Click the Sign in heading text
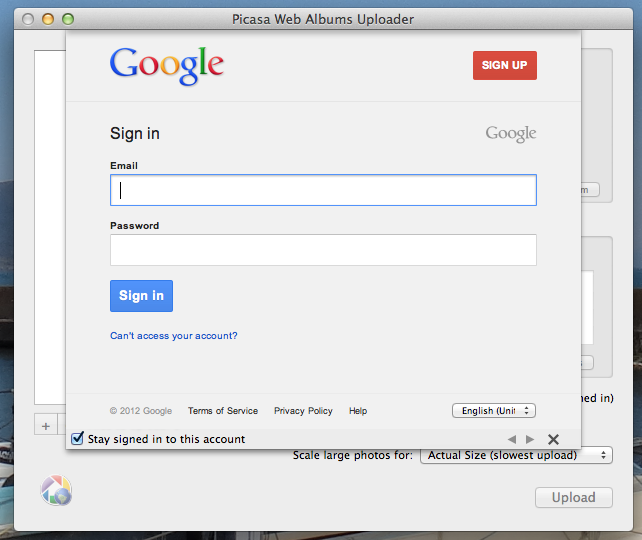The image size is (642, 540). click(x=135, y=134)
